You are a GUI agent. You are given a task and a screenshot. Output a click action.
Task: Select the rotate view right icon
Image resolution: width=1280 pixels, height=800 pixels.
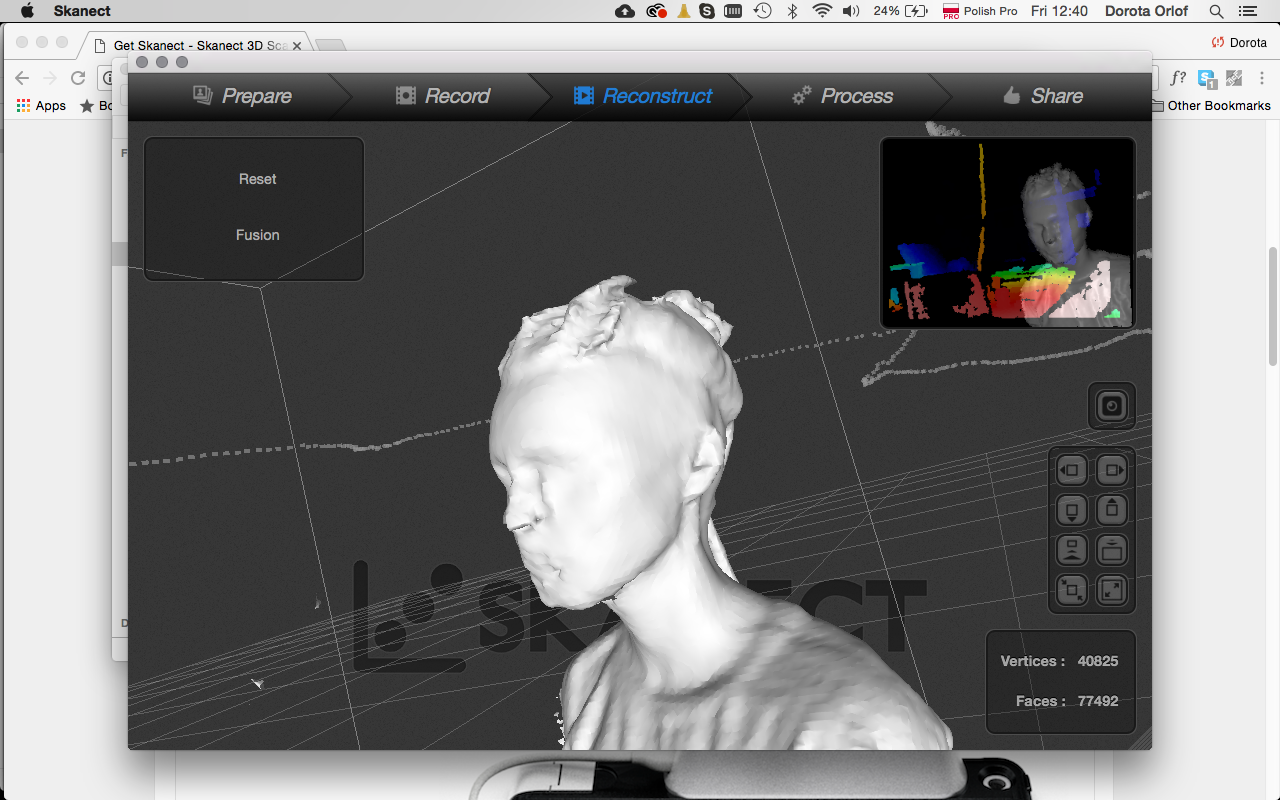pos(1112,469)
